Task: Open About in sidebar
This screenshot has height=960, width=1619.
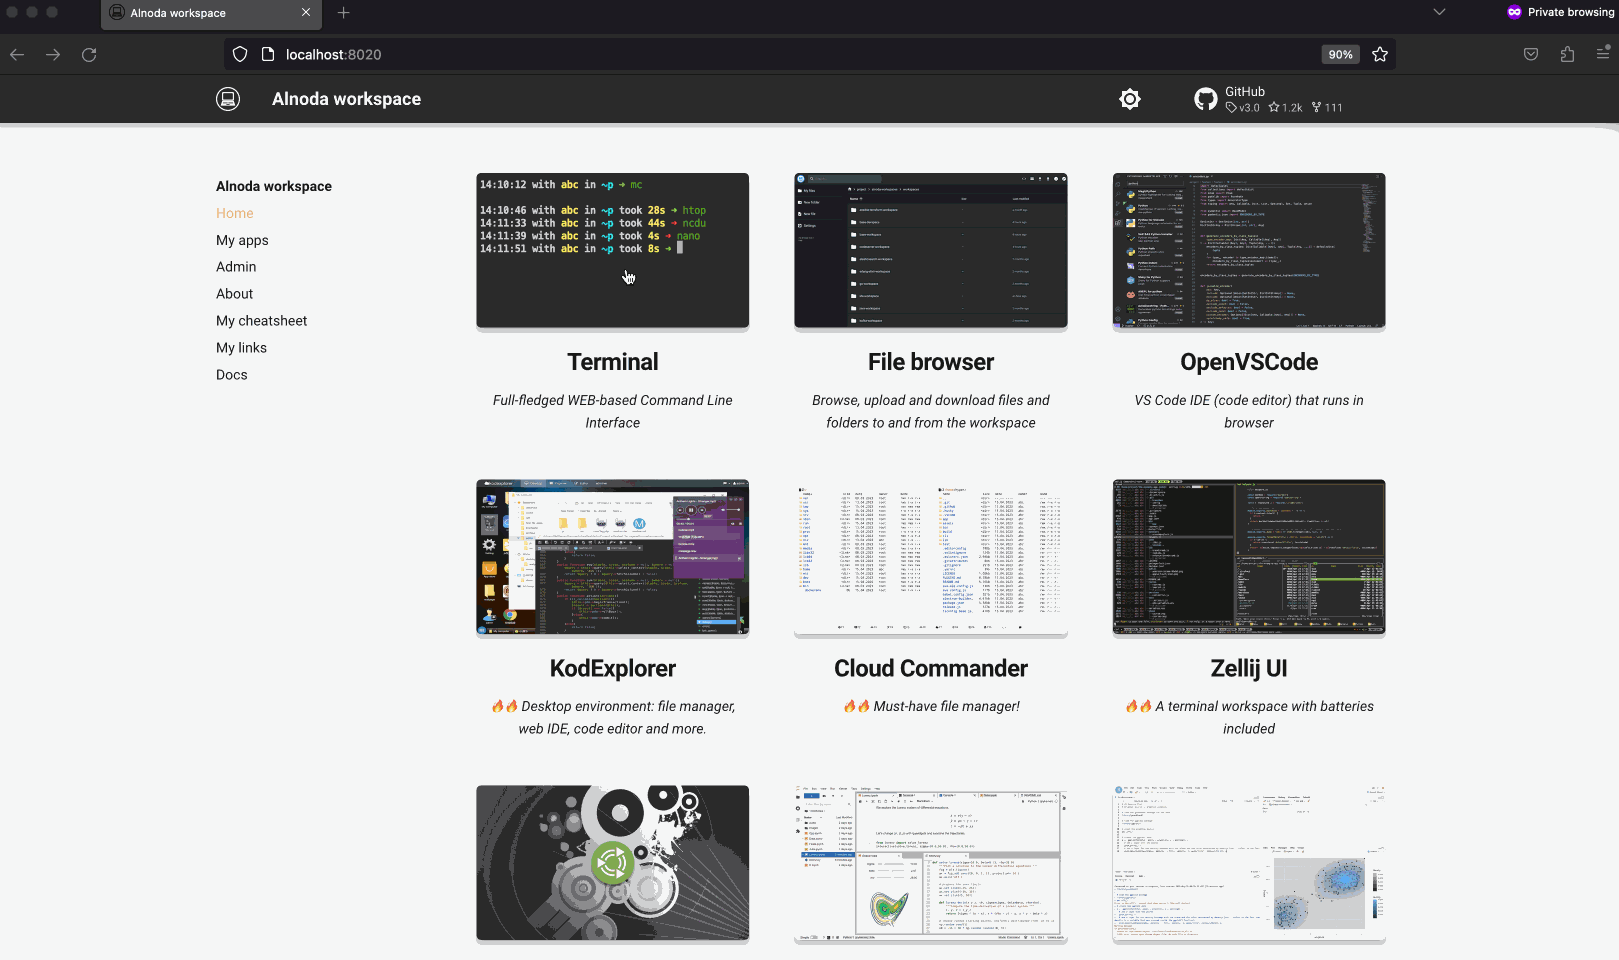Action: [x=235, y=294]
